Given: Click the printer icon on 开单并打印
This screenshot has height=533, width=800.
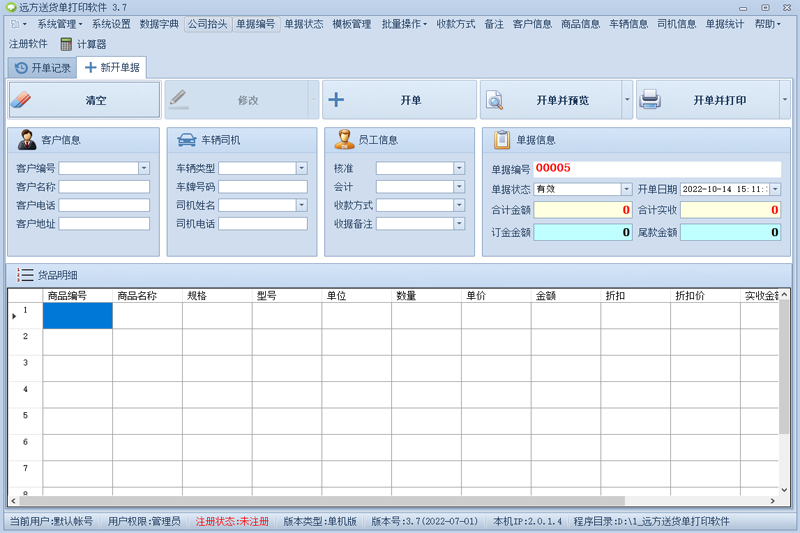Looking at the screenshot, I should (651, 99).
